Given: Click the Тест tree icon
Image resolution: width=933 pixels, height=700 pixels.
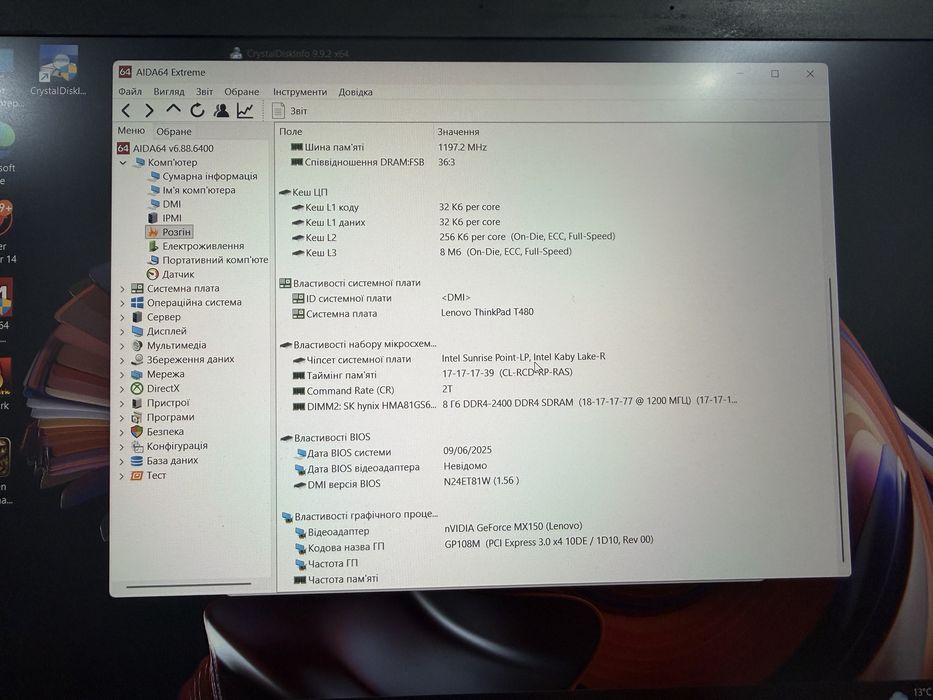Looking at the screenshot, I should pyautogui.click(x=137, y=476).
